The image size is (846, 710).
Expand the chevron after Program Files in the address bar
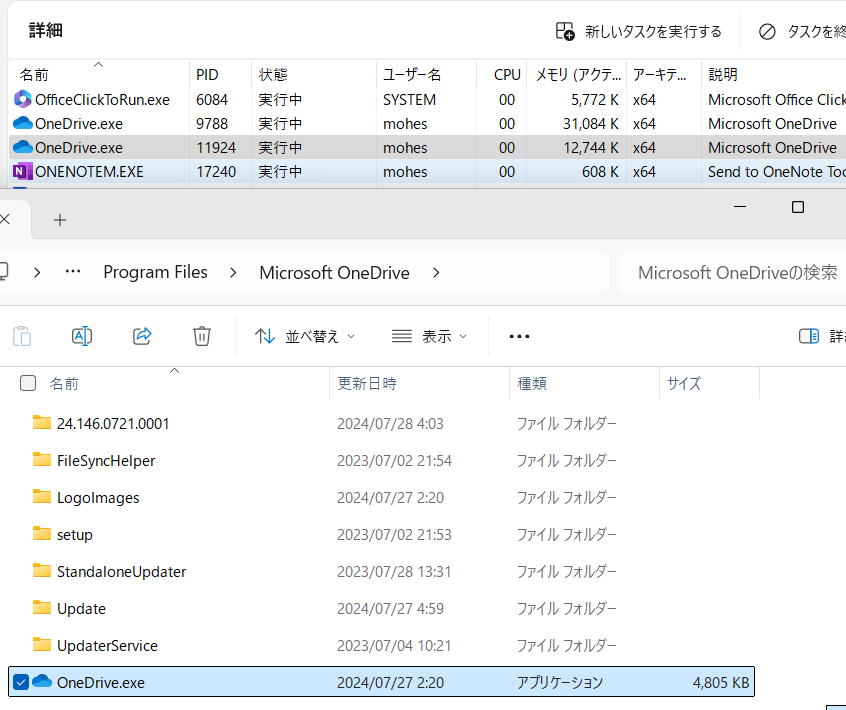(233, 273)
